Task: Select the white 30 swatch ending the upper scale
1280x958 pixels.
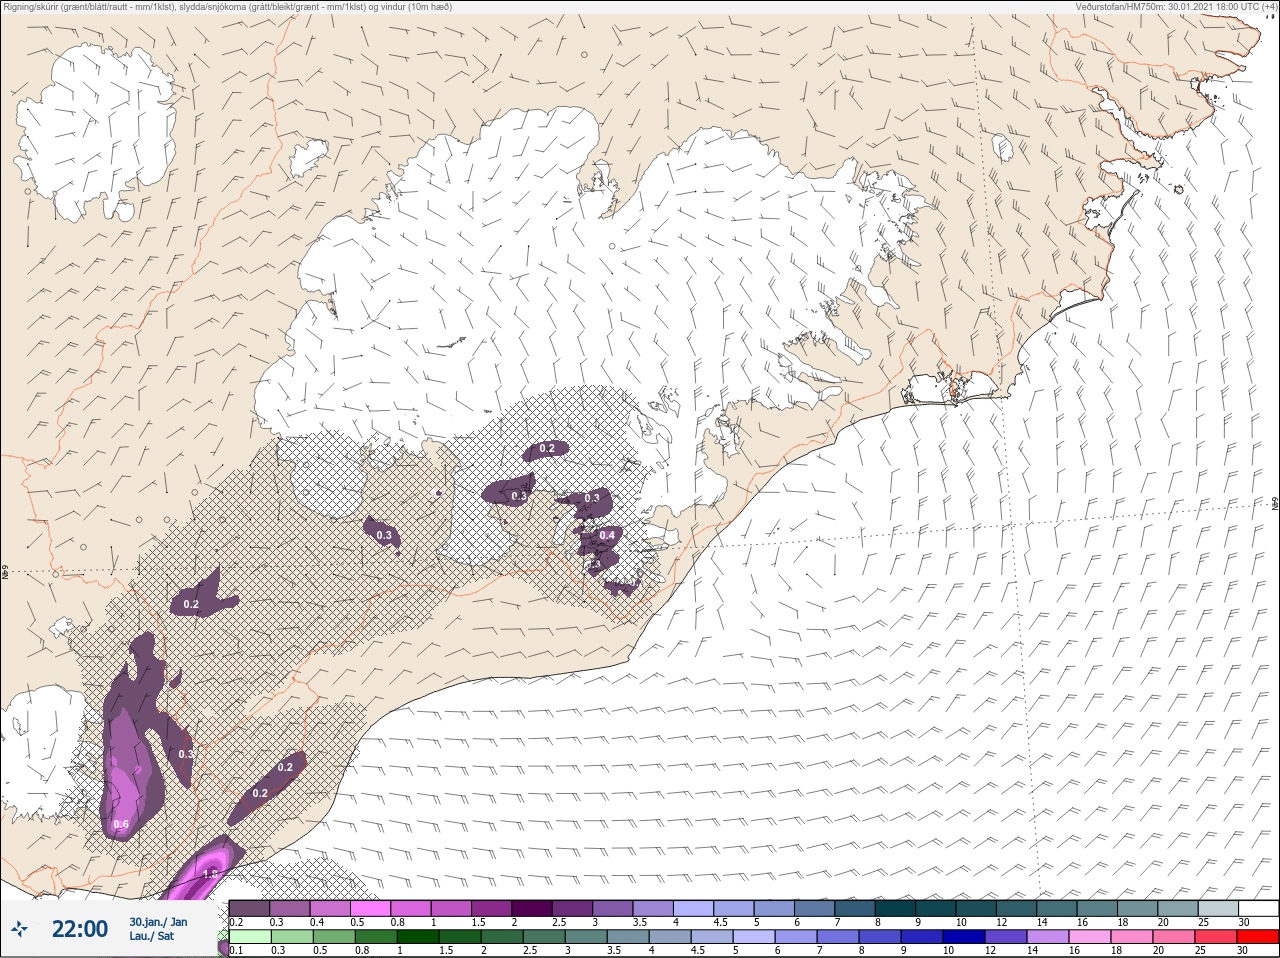Action: [x=1258, y=908]
